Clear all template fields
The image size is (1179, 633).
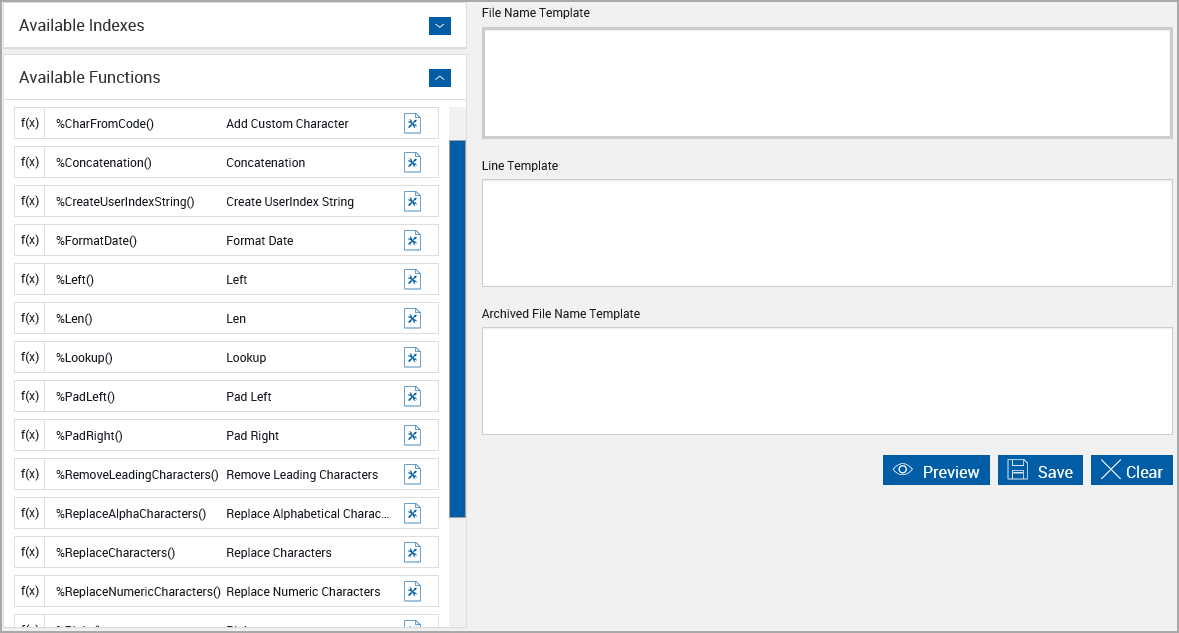(x=1131, y=470)
